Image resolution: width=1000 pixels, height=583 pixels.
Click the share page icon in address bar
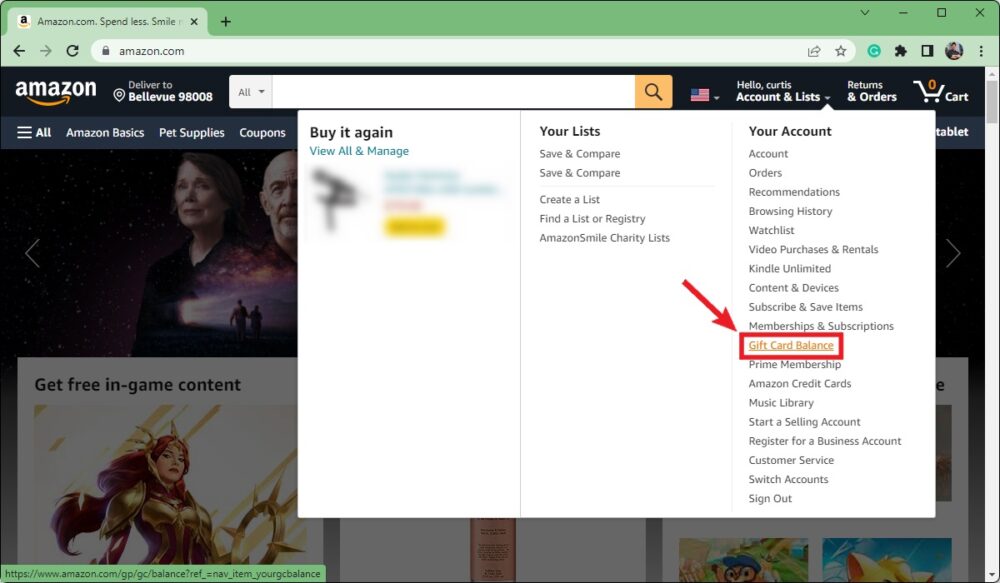(x=814, y=51)
